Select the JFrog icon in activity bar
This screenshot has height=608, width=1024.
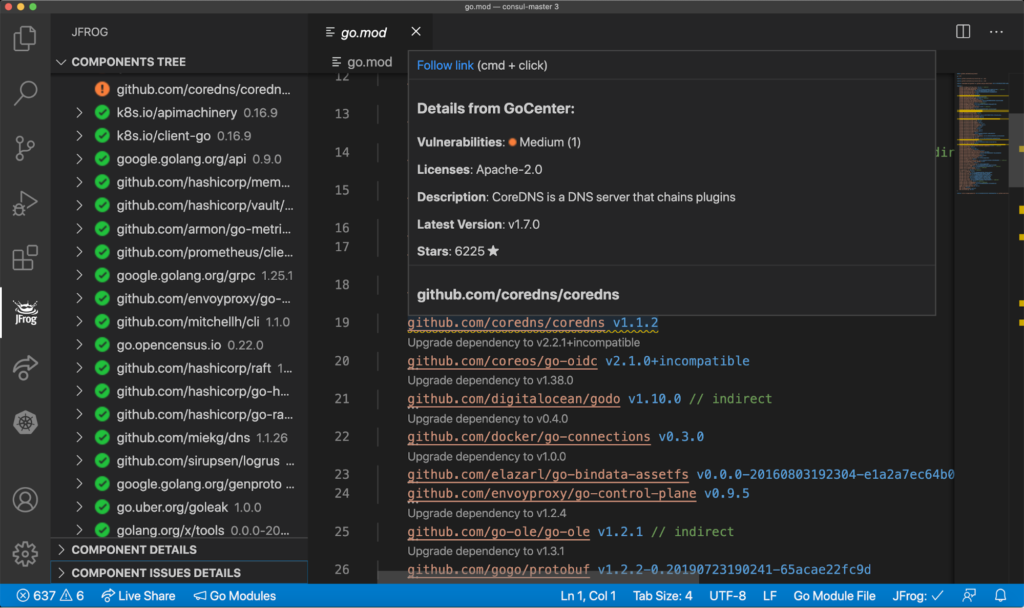(x=25, y=314)
